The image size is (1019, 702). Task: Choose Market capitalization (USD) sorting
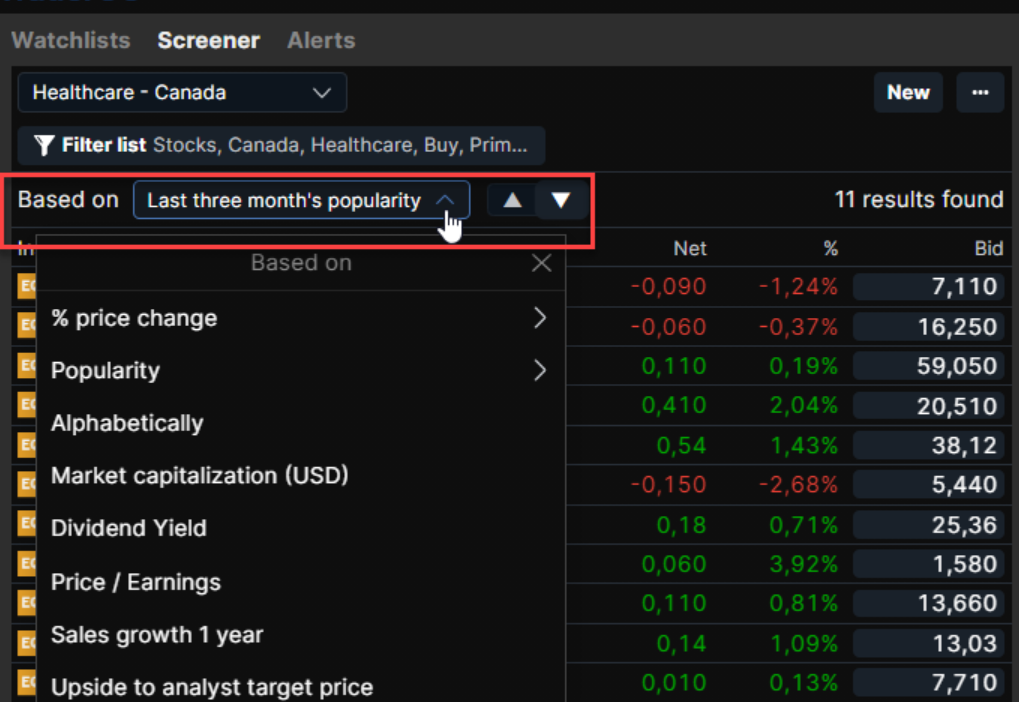point(199,476)
